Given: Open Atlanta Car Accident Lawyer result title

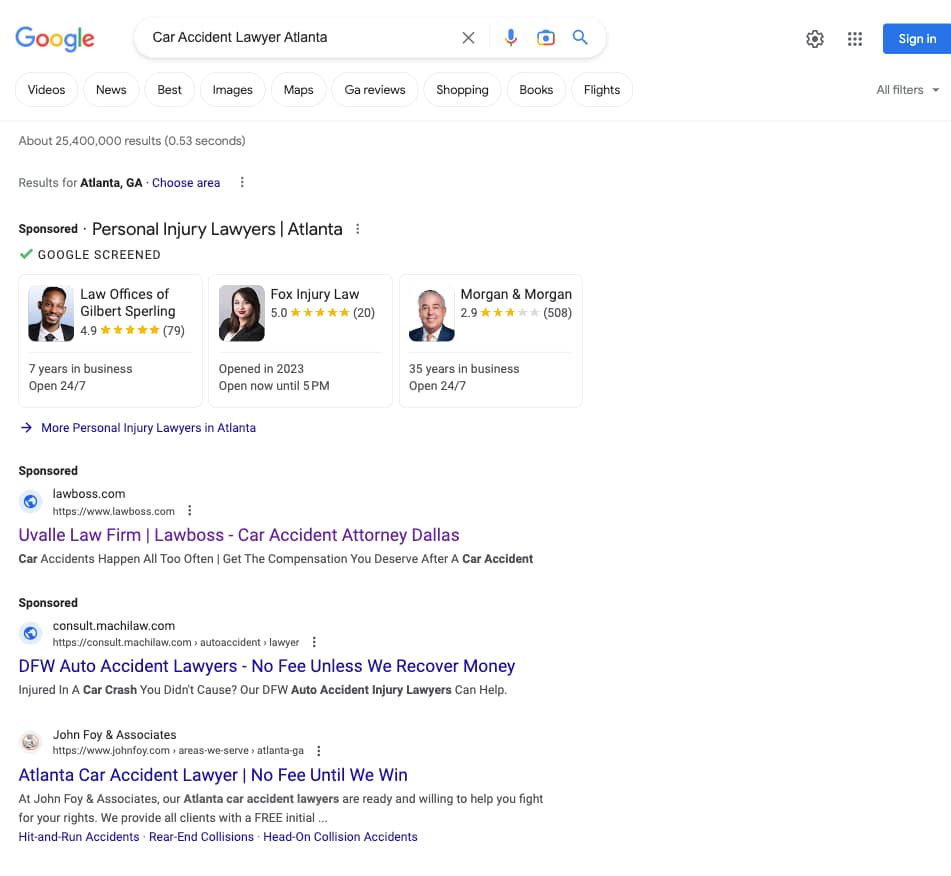Looking at the screenshot, I should pyautogui.click(x=213, y=775).
